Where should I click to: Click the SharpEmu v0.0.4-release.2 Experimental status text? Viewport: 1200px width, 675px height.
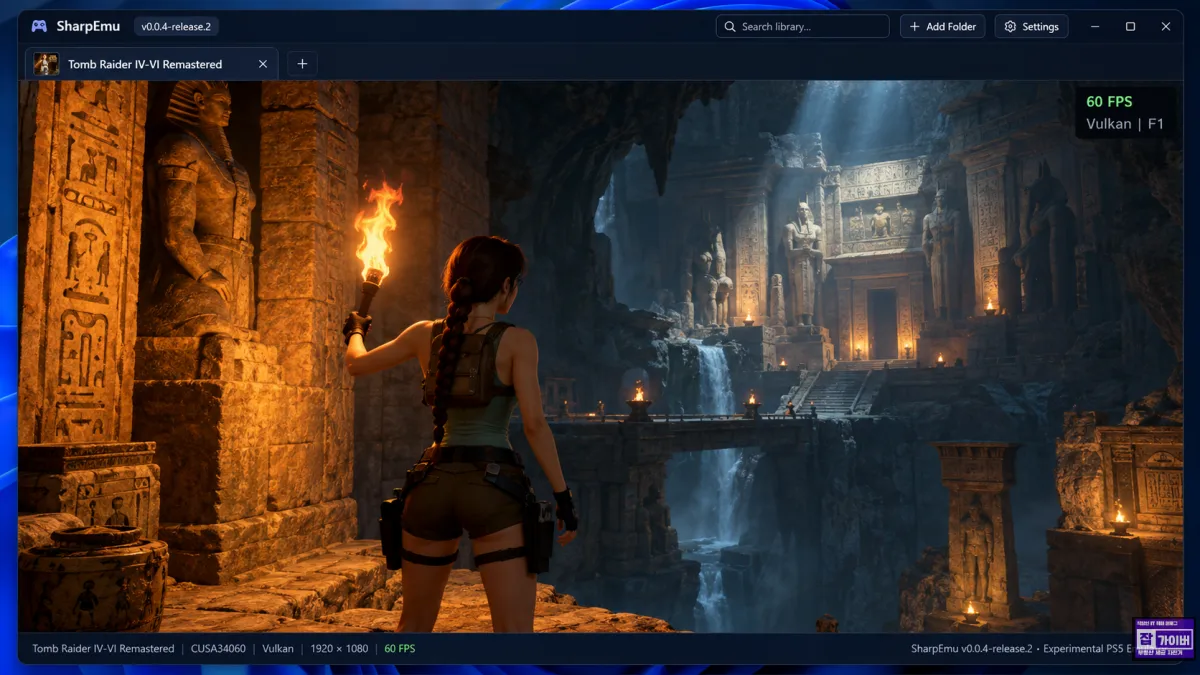tap(1020, 648)
